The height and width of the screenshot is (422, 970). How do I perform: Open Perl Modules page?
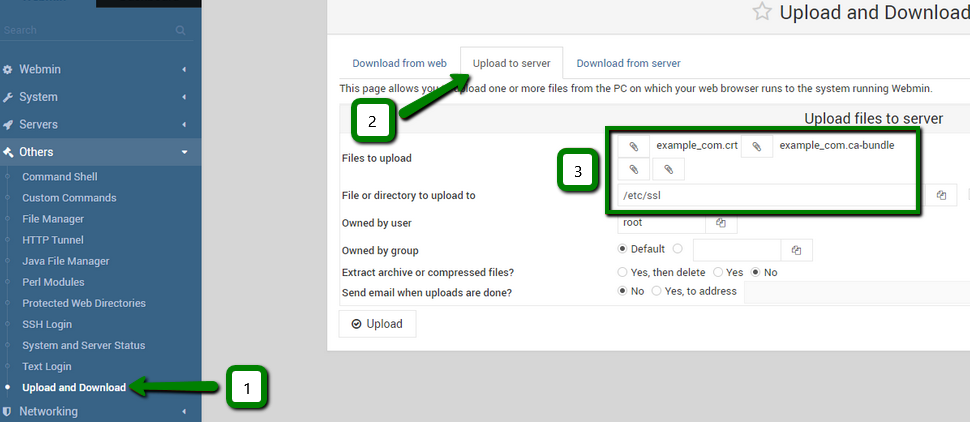53,282
